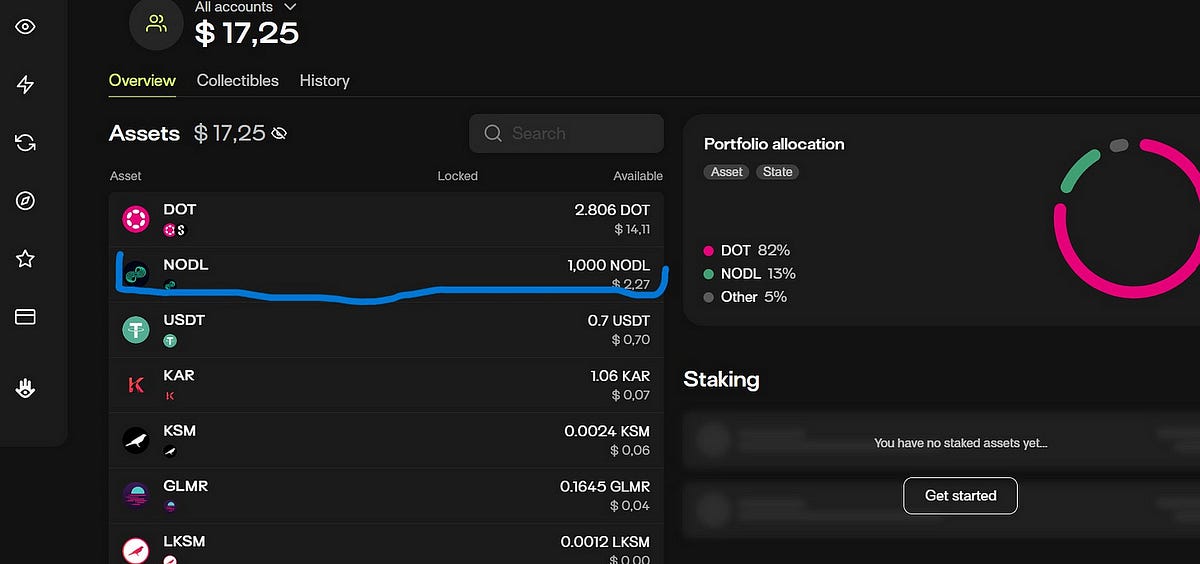Open the eye icon in left sidebar
Image resolution: width=1200 pixels, height=564 pixels.
coord(26,27)
